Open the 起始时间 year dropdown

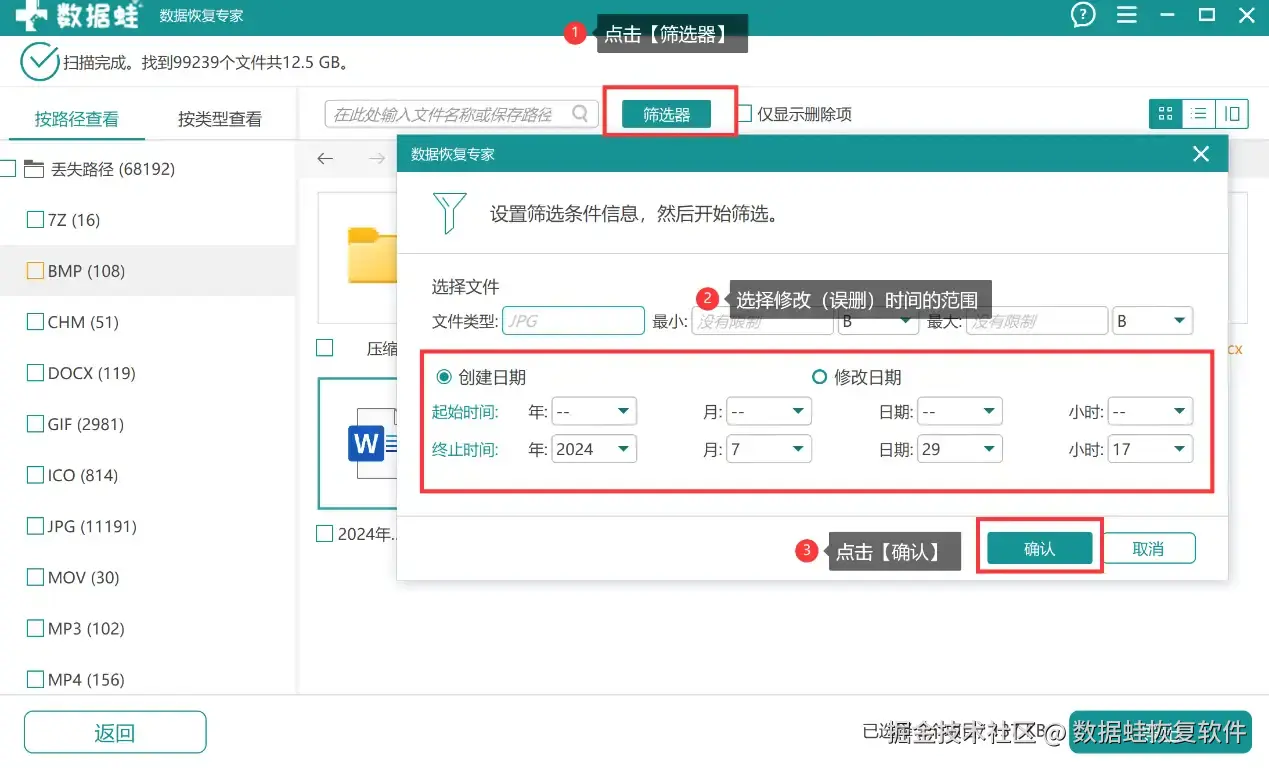594,411
